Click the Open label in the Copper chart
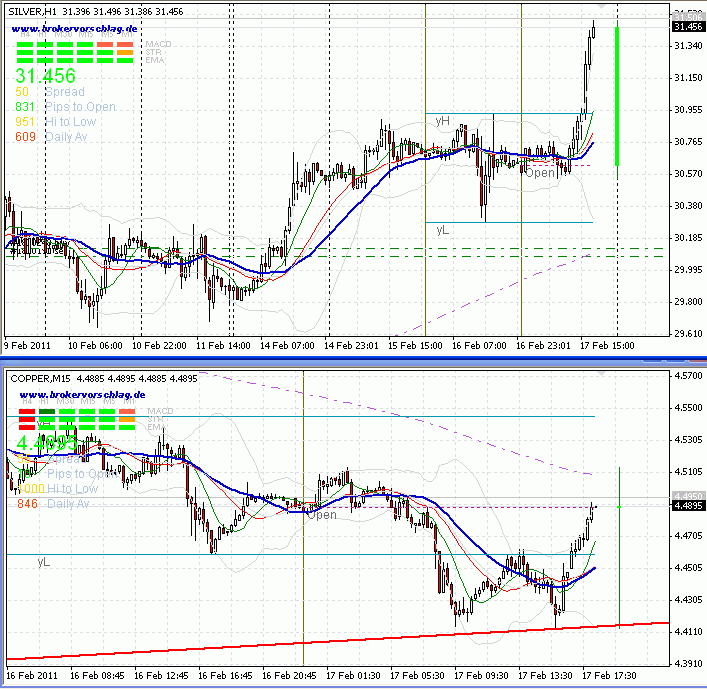Screen dimensions: 707x689 point(322,515)
